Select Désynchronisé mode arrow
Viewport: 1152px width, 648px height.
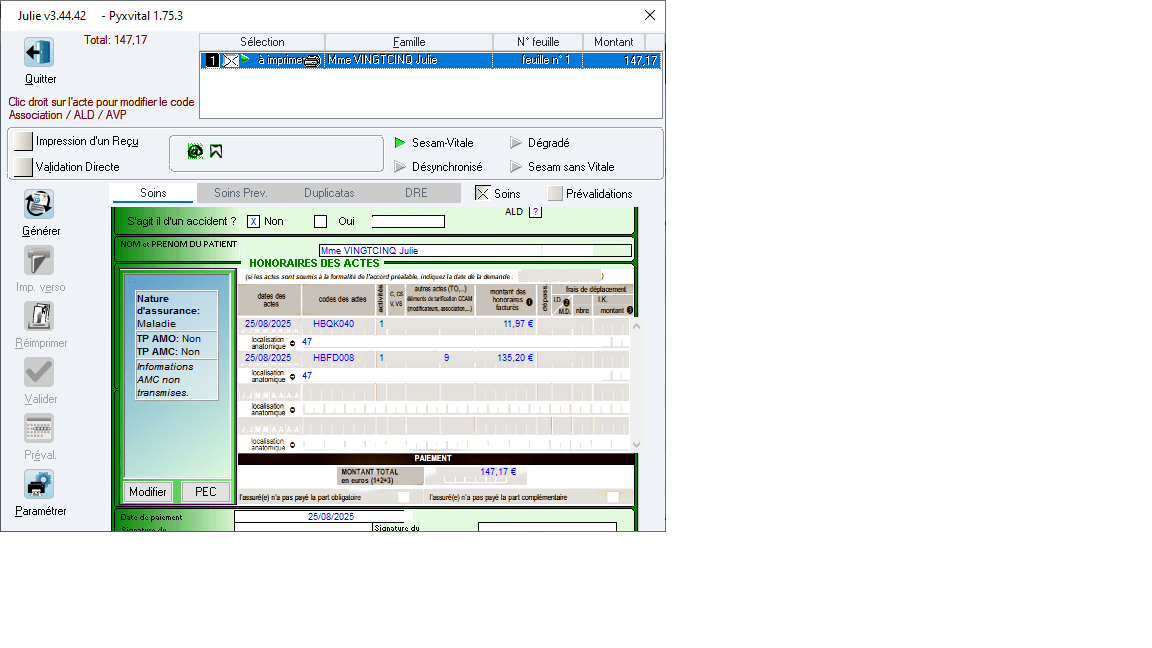[400, 167]
